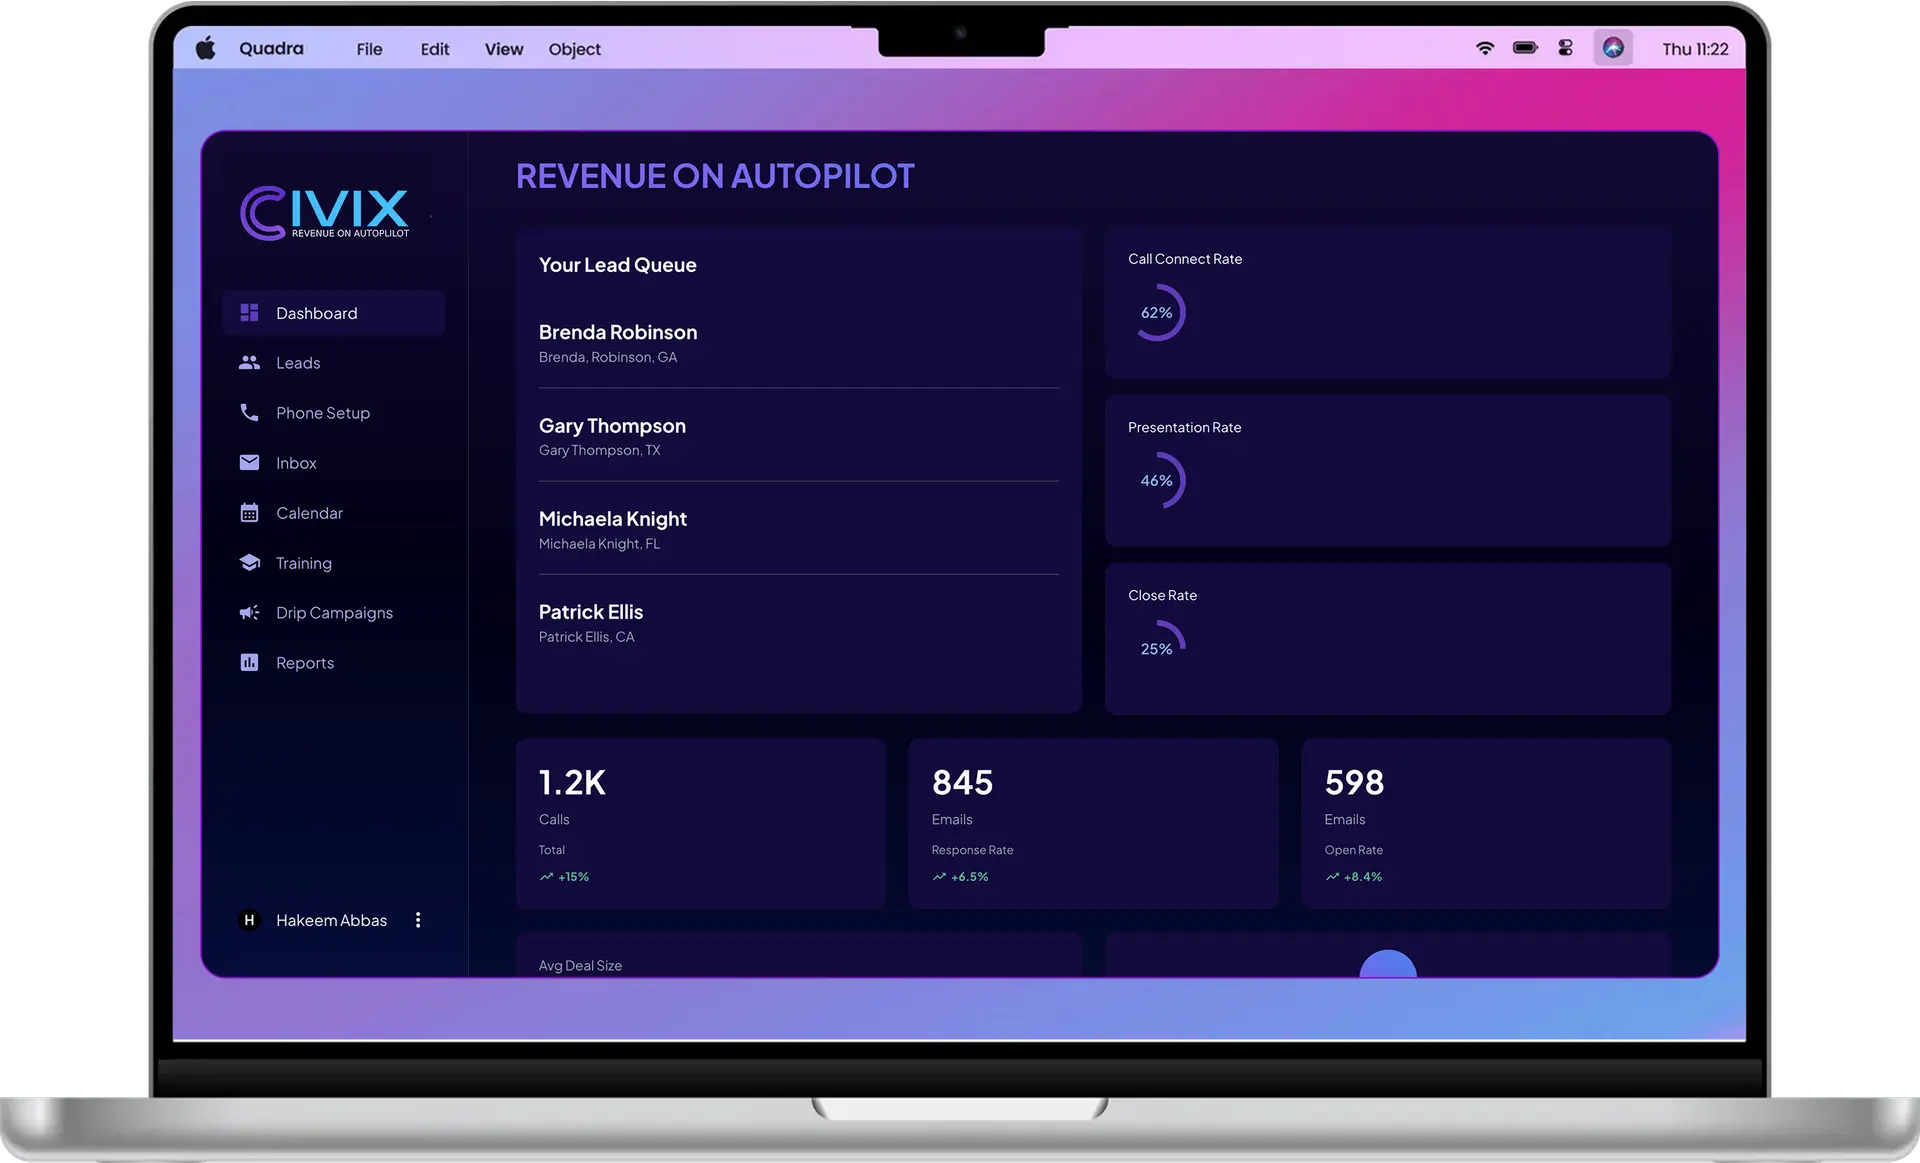Open the Michaela Knight lead entry

pos(613,529)
